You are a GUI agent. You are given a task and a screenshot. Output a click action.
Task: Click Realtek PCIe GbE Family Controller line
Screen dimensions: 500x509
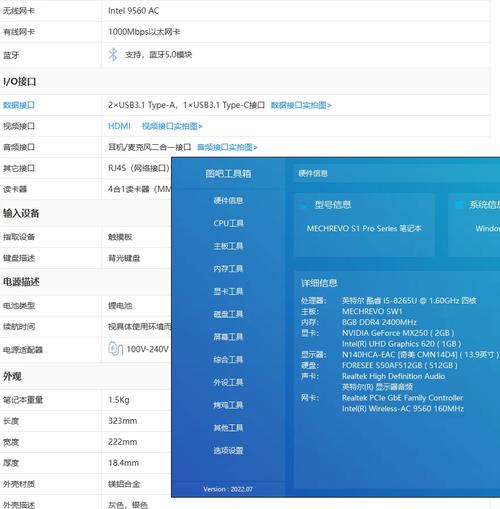402,398
